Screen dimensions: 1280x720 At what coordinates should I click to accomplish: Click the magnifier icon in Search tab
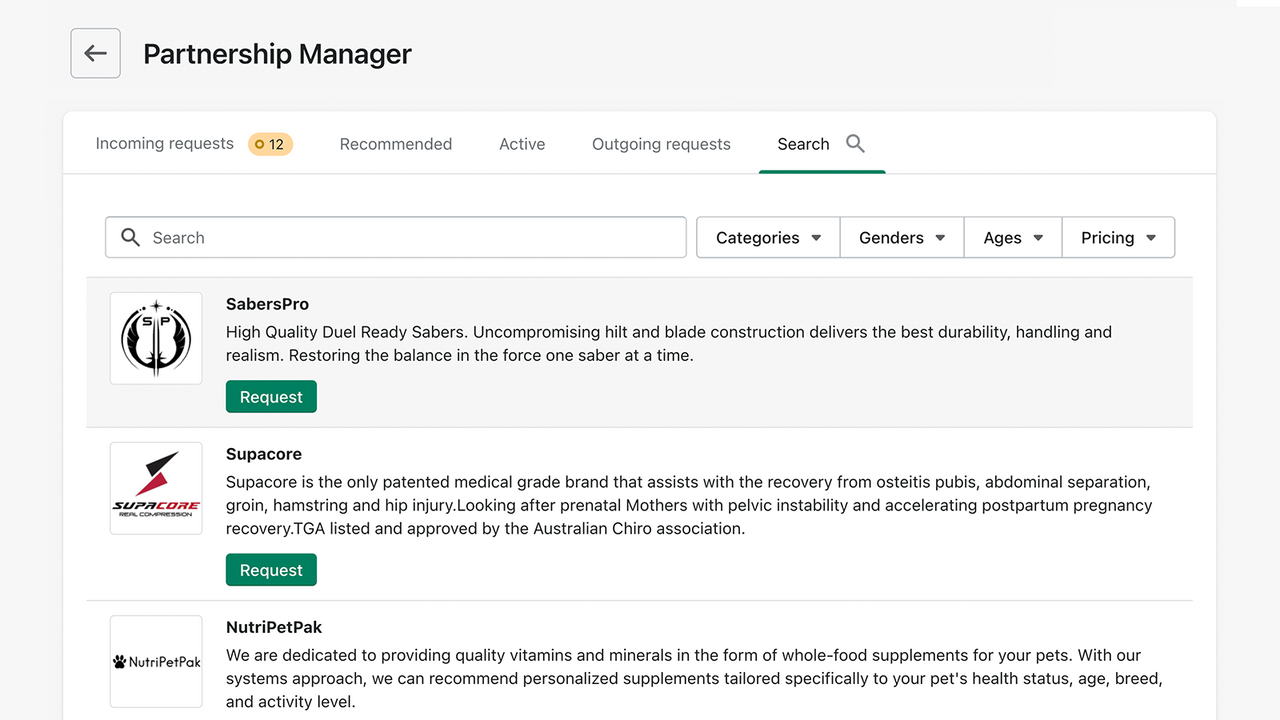pos(855,143)
